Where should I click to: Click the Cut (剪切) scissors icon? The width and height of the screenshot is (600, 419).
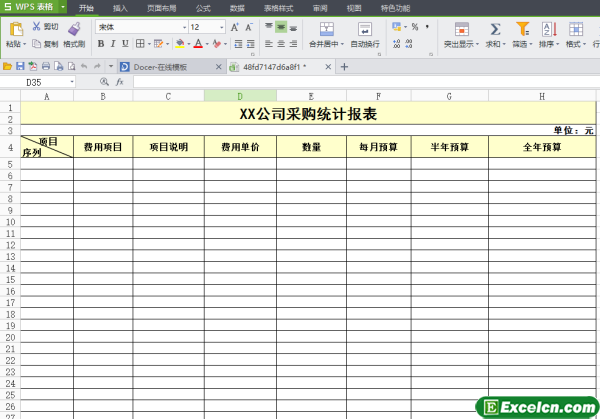tap(37, 26)
